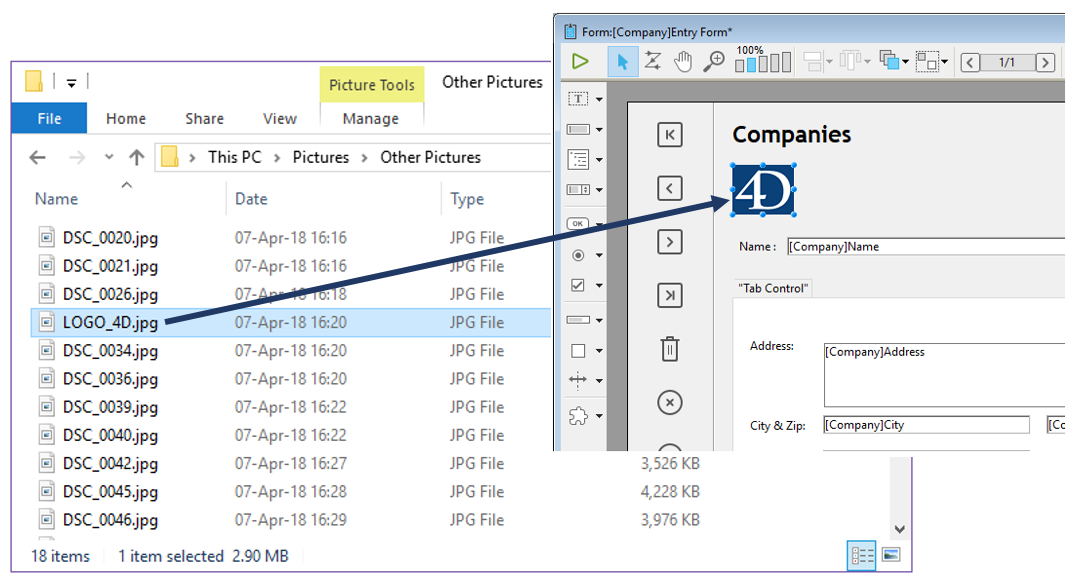Click the Pictures breadcrumb link

point(321,157)
